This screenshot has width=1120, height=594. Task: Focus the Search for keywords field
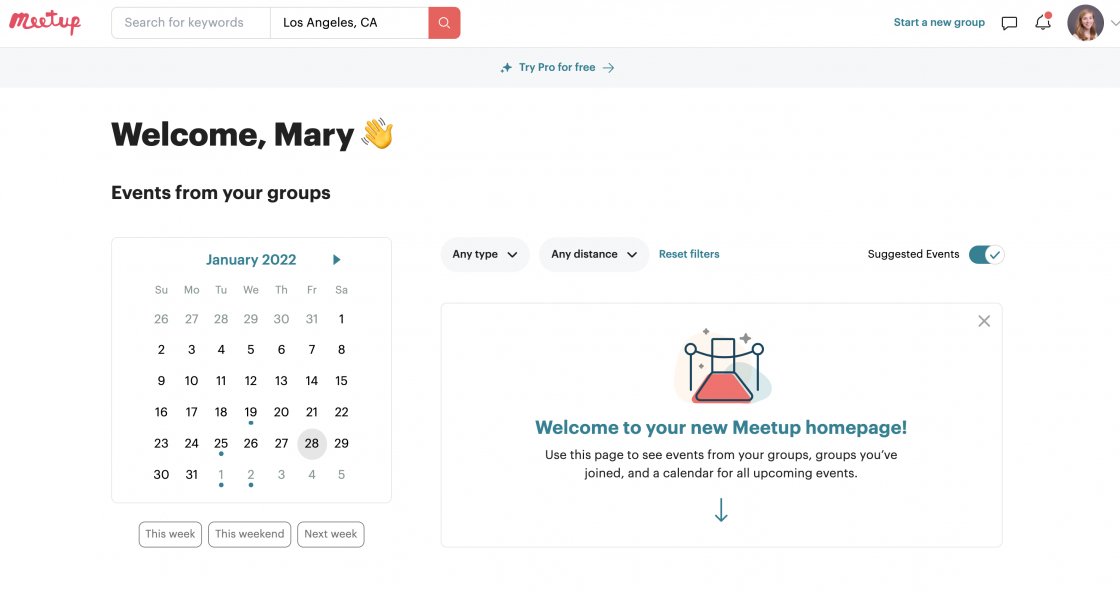pos(191,23)
